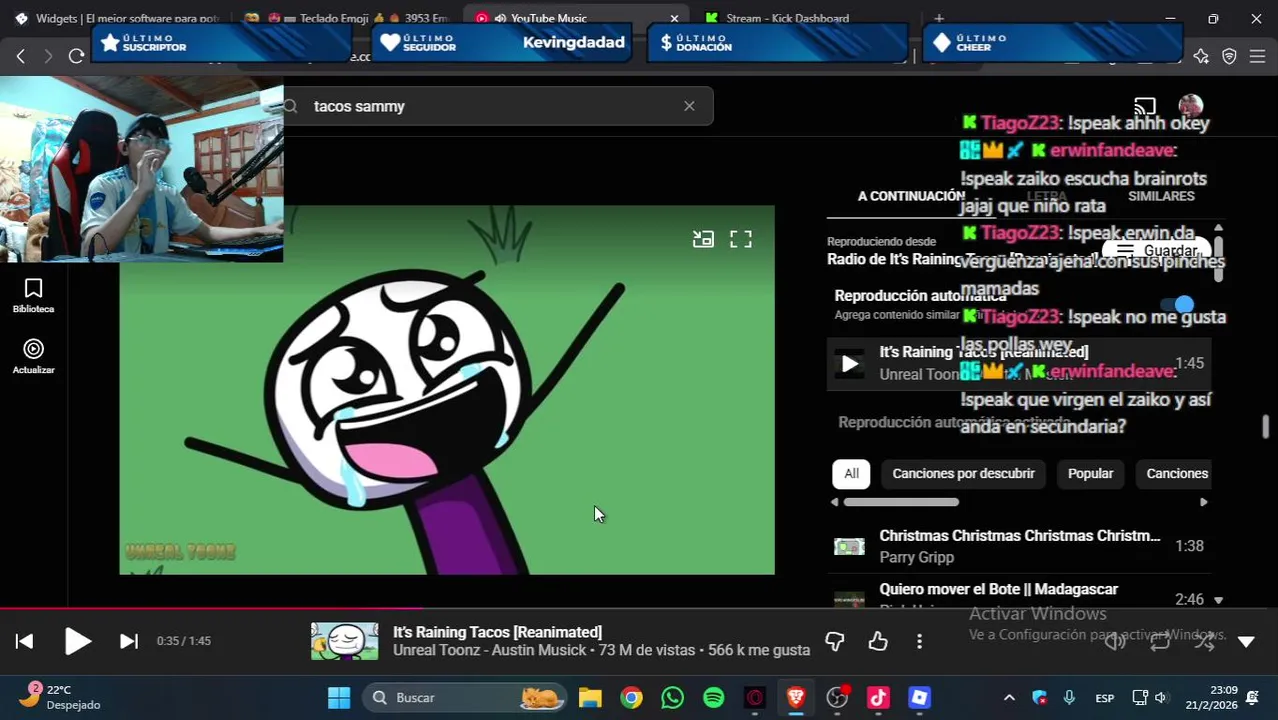Open the browser hamburger menu
This screenshot has width=1278, height=720.
point(1258,56)
